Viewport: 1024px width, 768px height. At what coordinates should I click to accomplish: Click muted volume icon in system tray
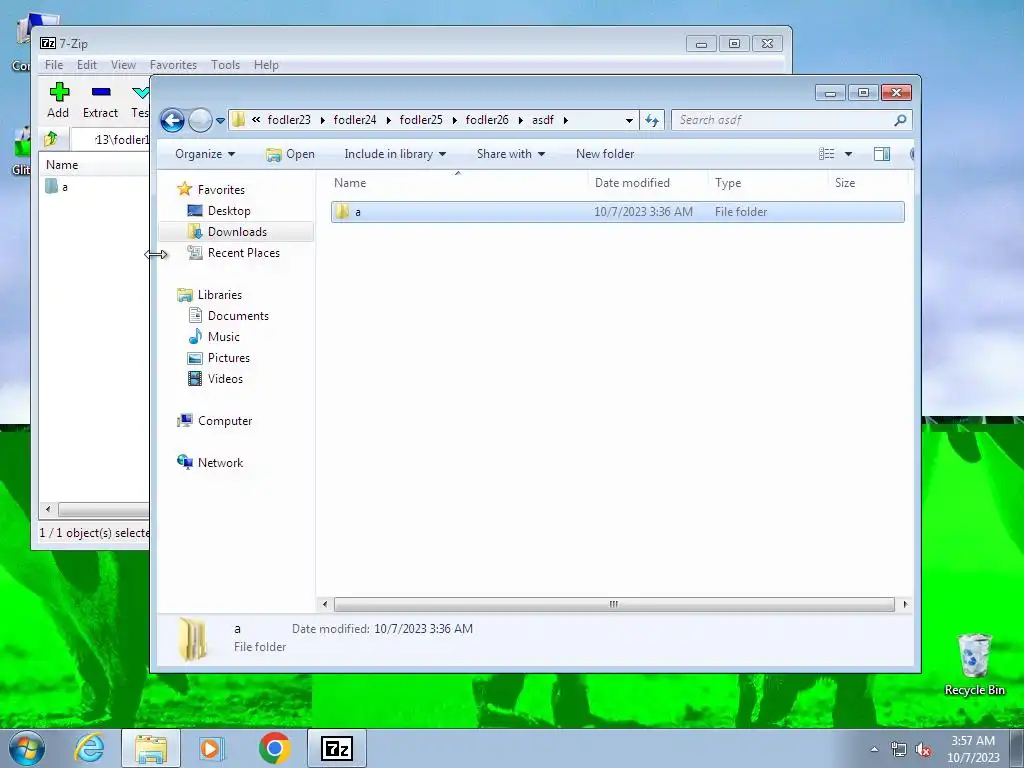[x=923, y=750]
